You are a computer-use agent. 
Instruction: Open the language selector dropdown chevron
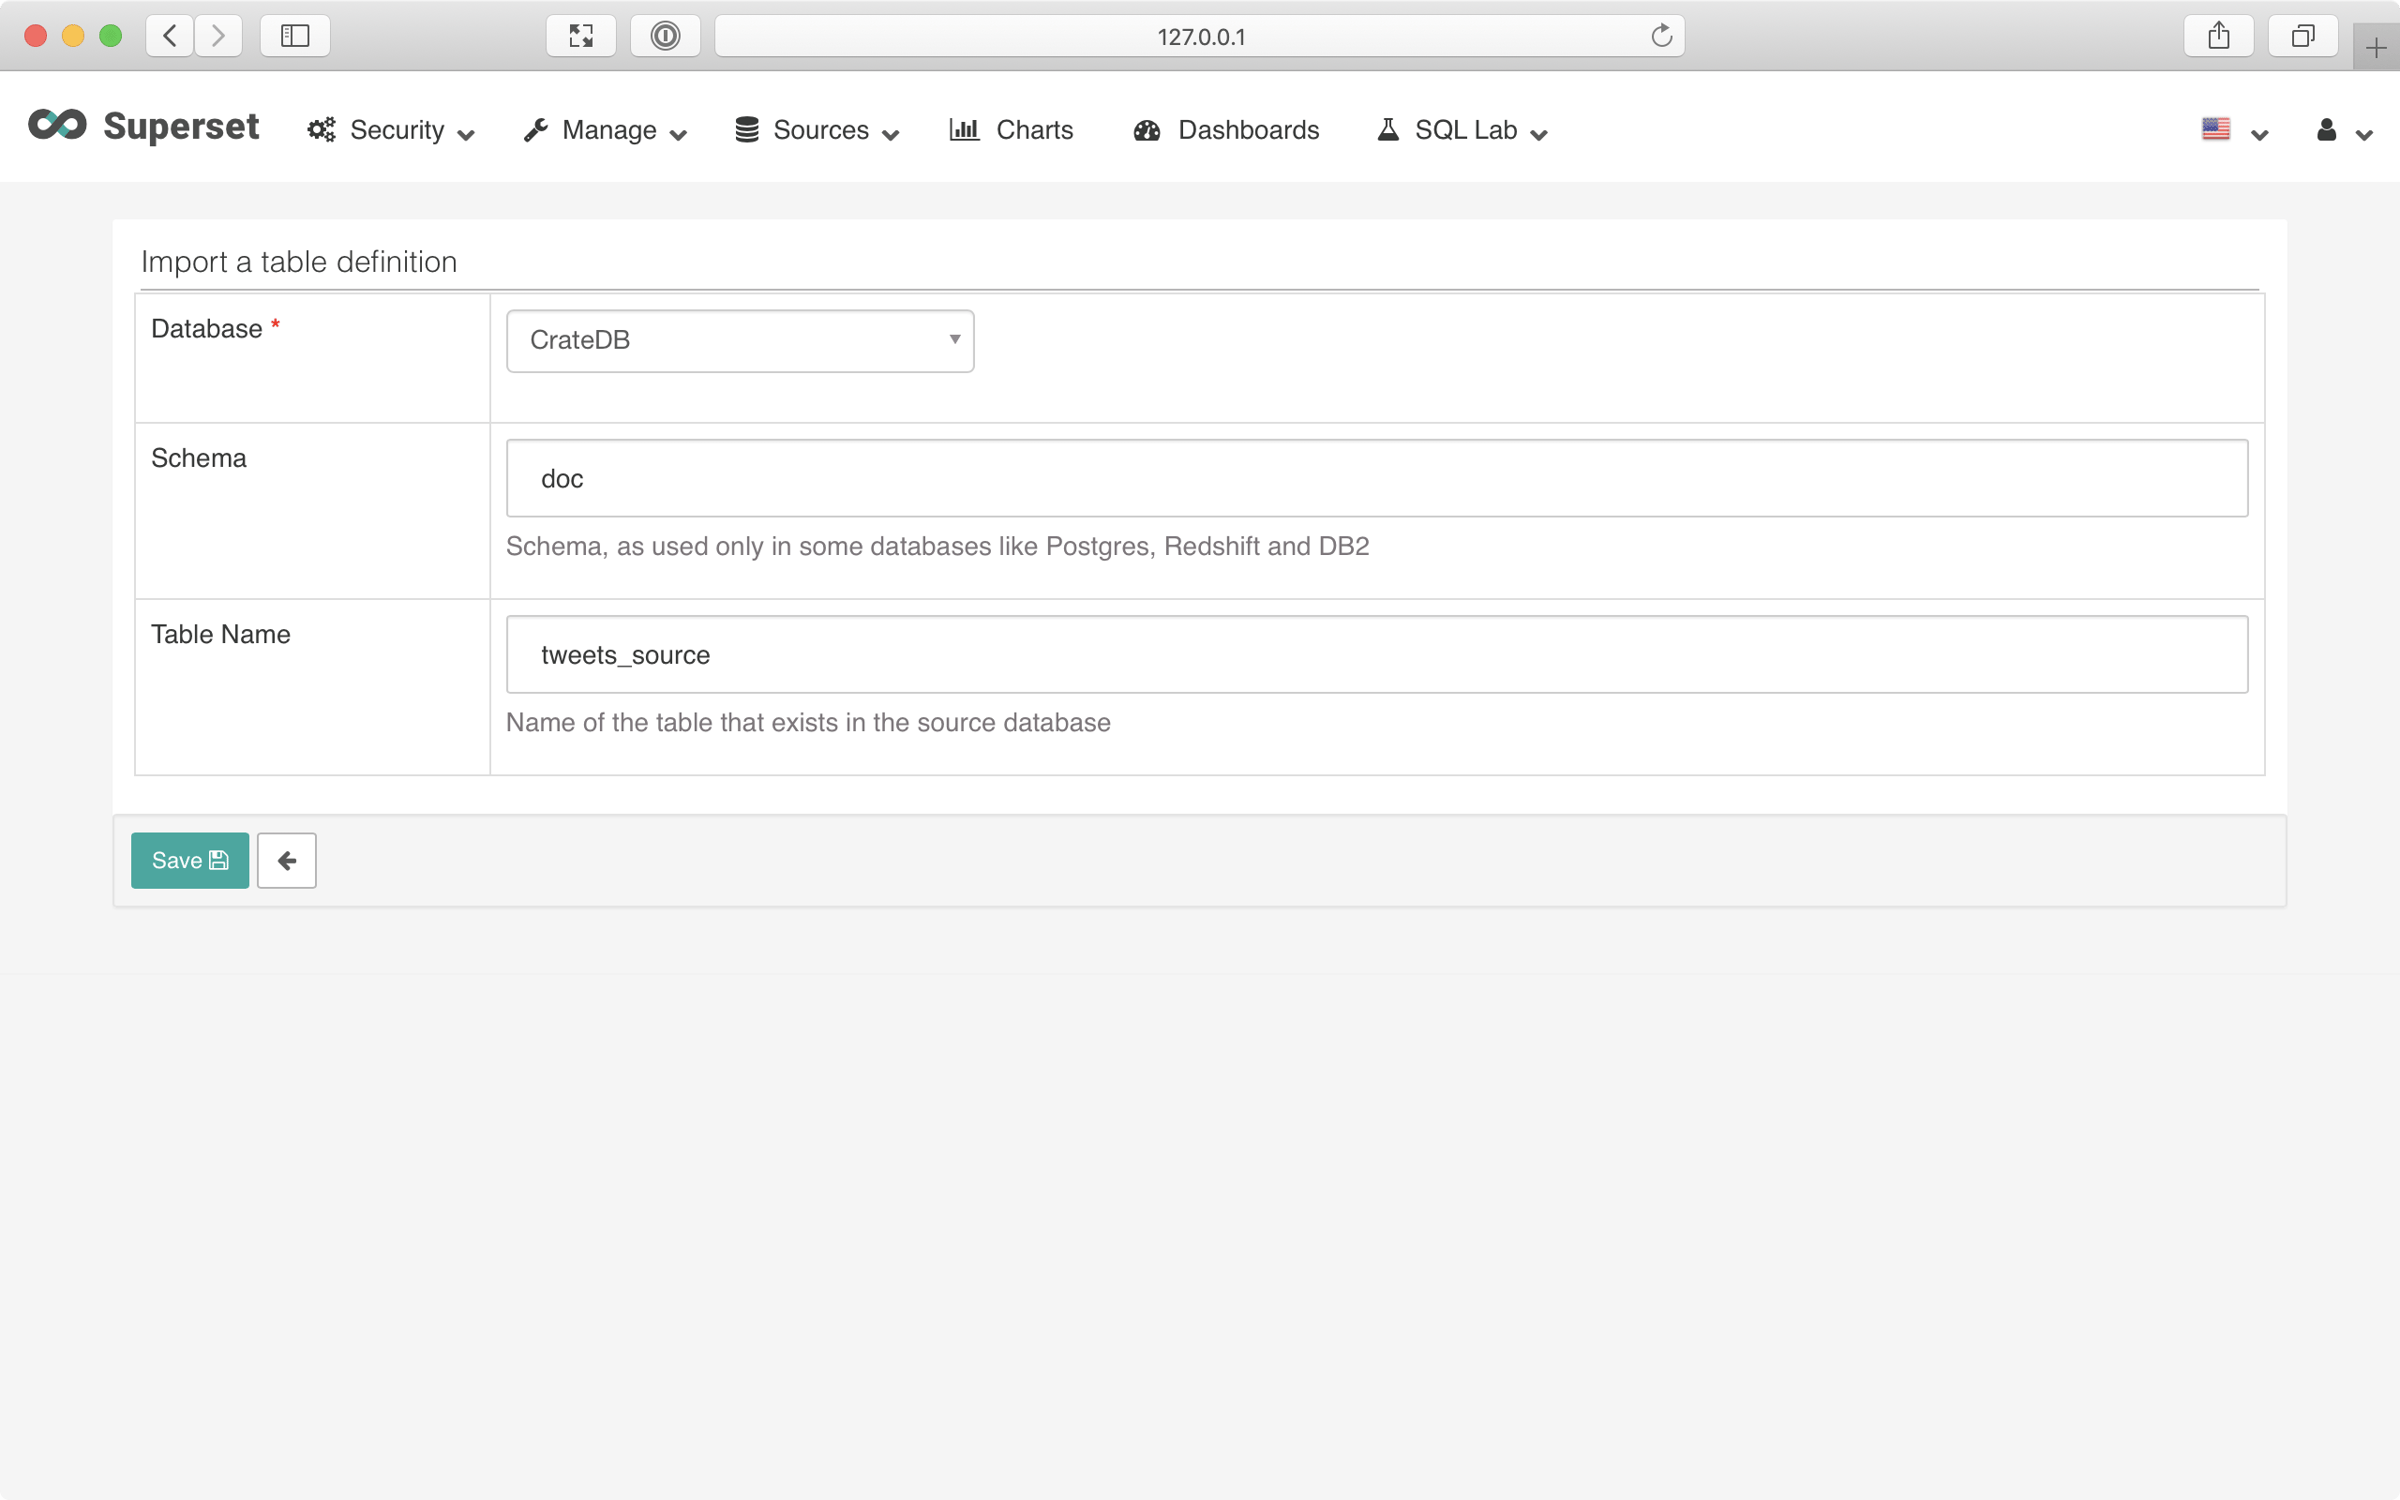[x=2261, y=133]
